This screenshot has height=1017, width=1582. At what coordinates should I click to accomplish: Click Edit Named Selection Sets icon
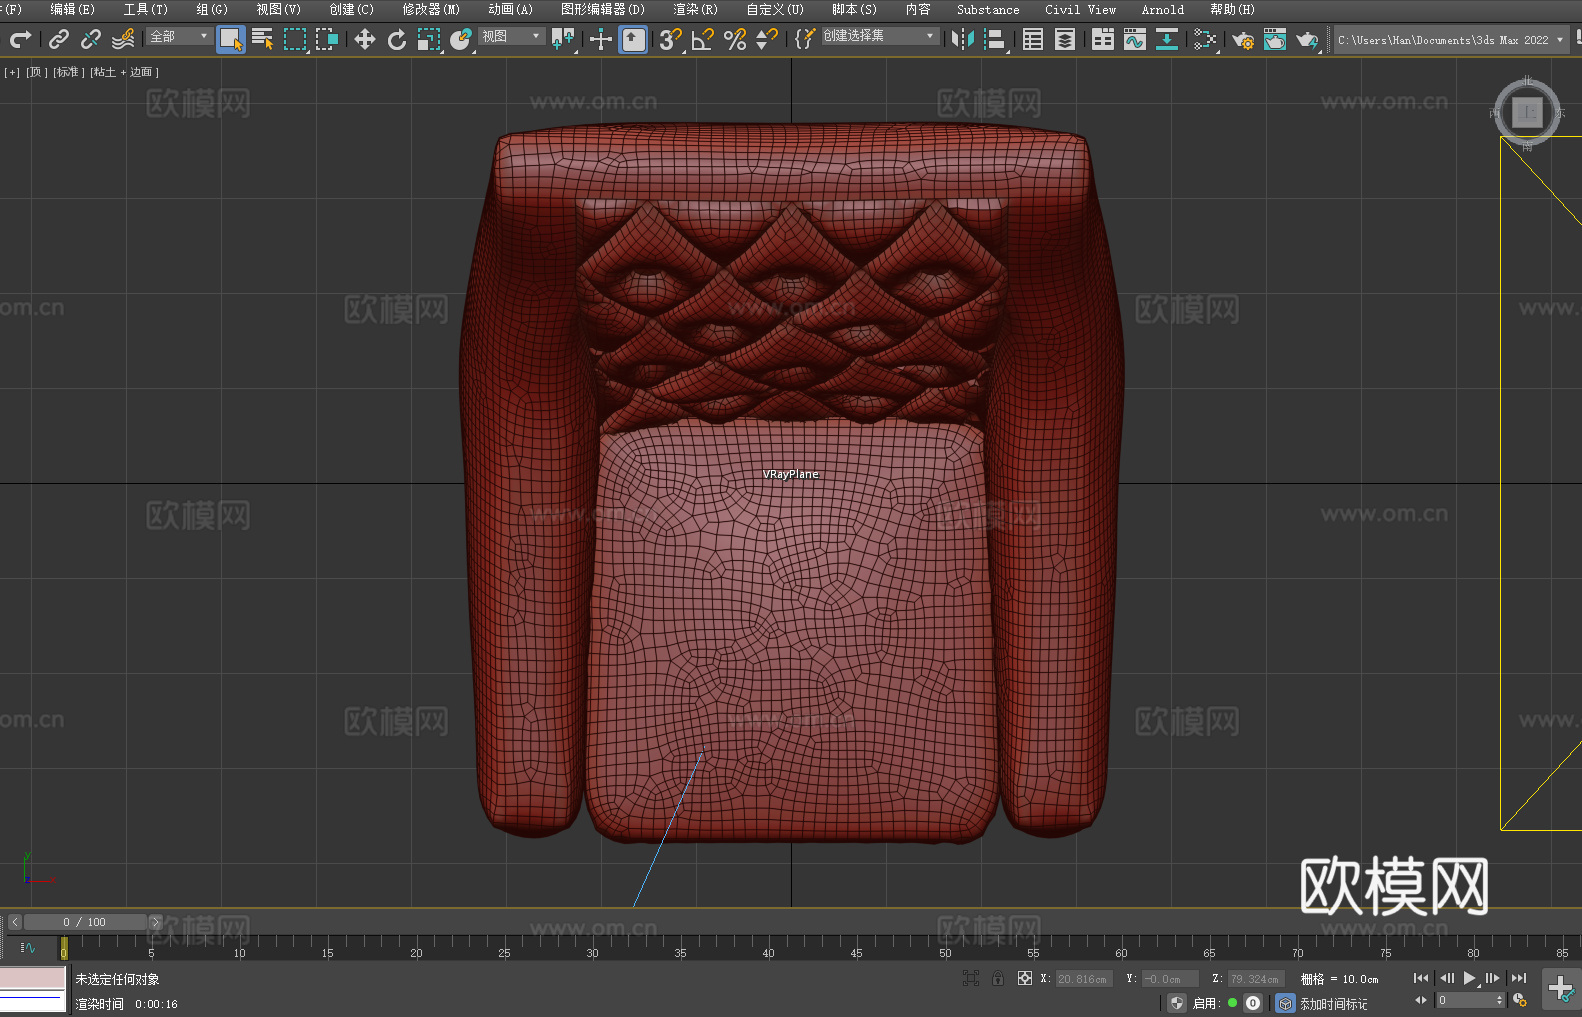[x=805, y=39]
